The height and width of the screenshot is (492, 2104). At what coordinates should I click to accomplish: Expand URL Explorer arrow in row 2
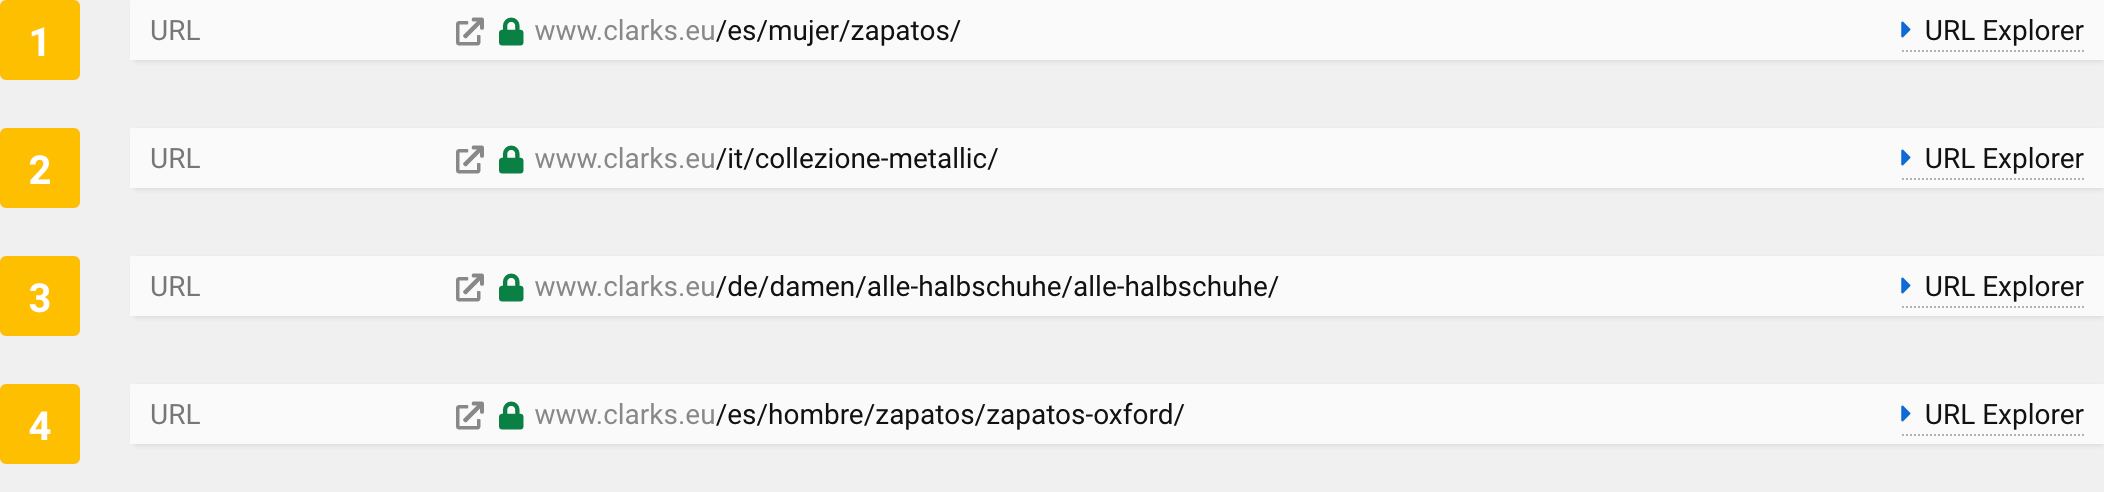tap(1906, 158)
